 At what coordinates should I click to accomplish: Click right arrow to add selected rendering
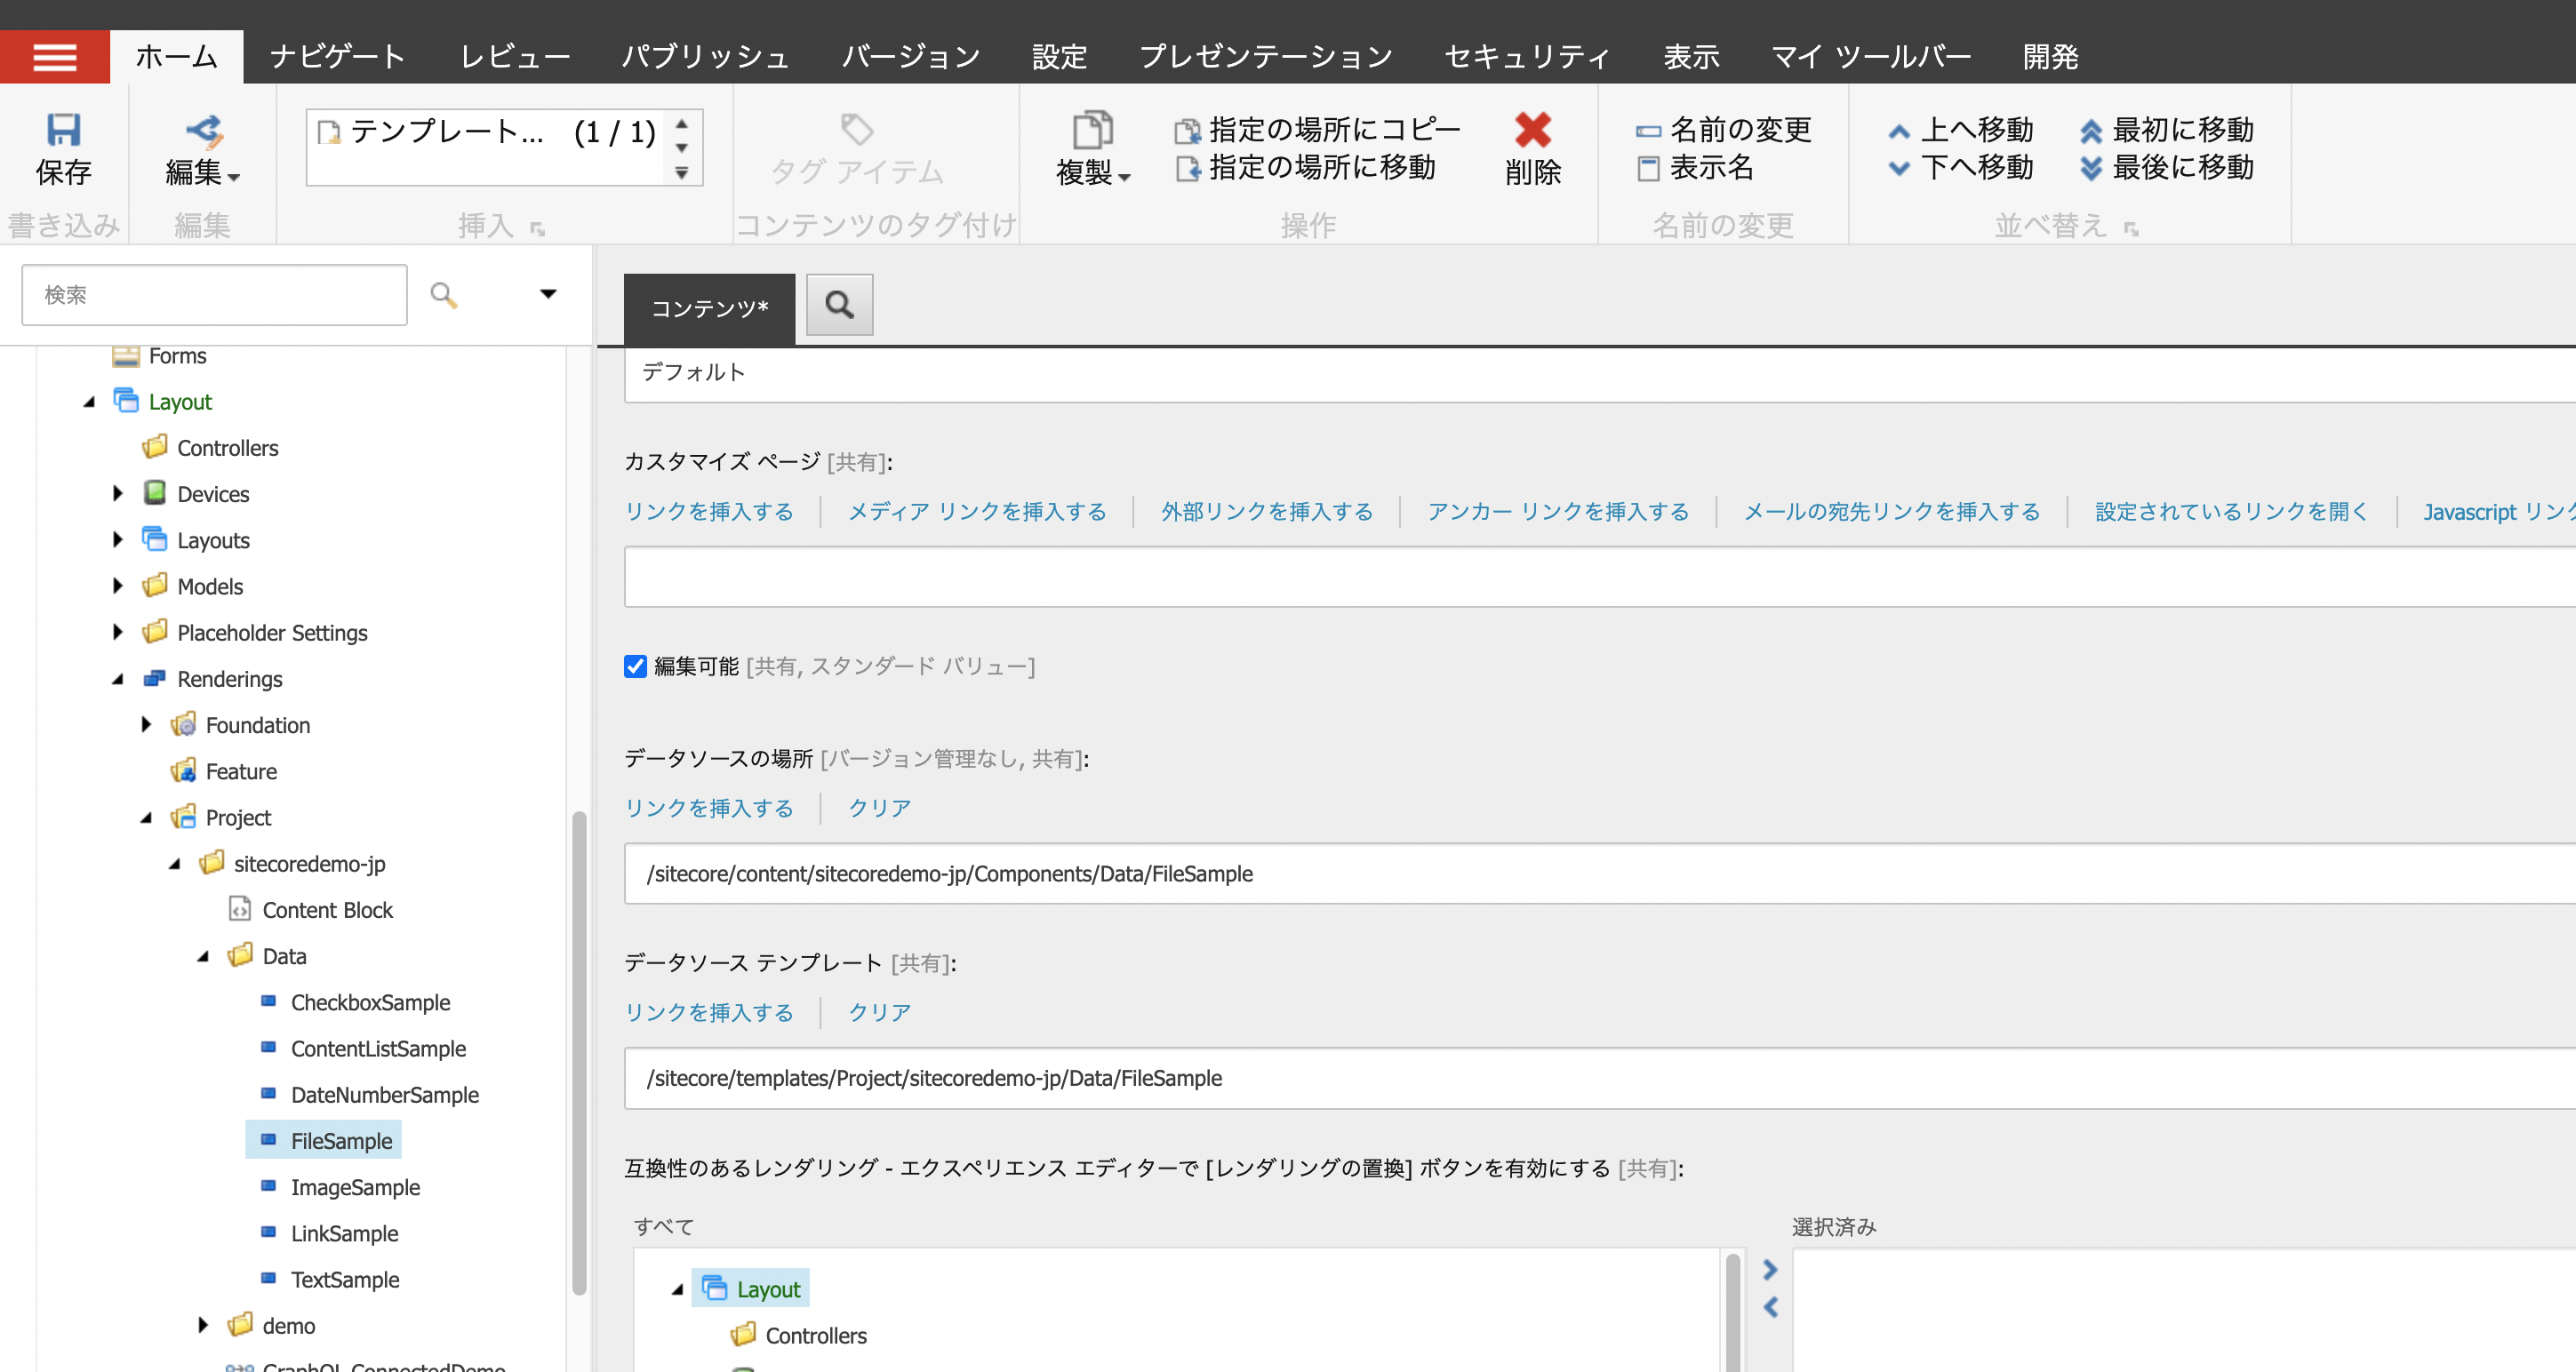pyautogui.click(x=1770, y=1269)
